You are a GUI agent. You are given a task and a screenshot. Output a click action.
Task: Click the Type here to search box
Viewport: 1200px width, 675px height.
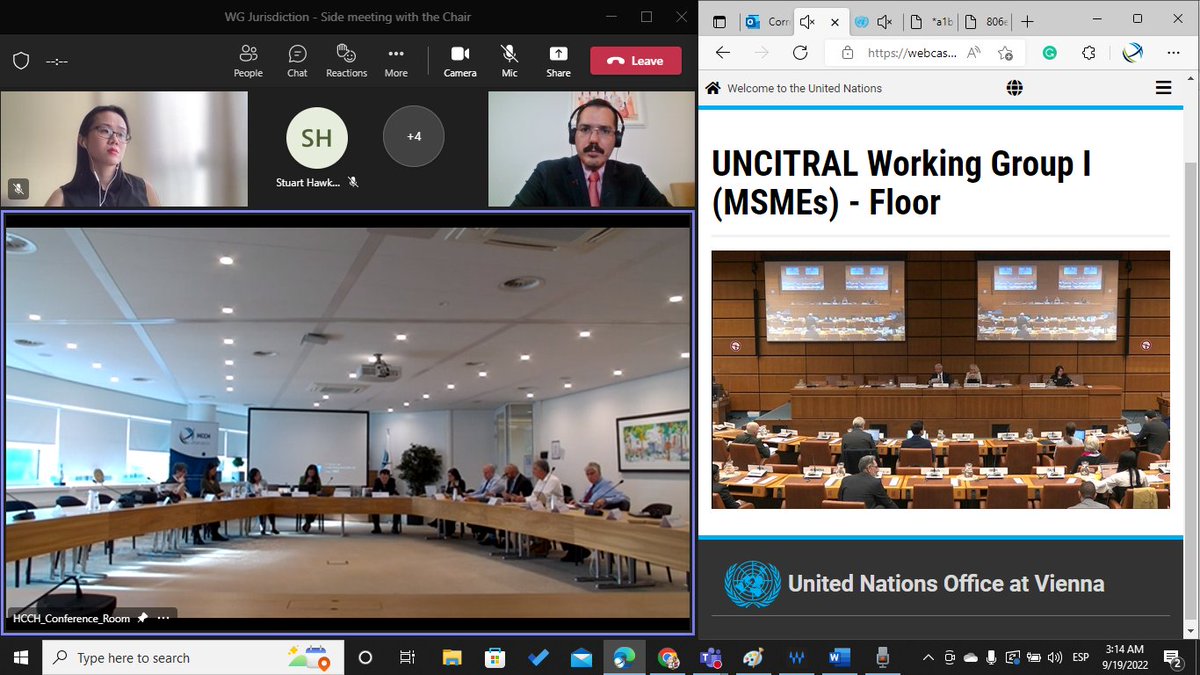pyautogui.click(x=195, y=657)
